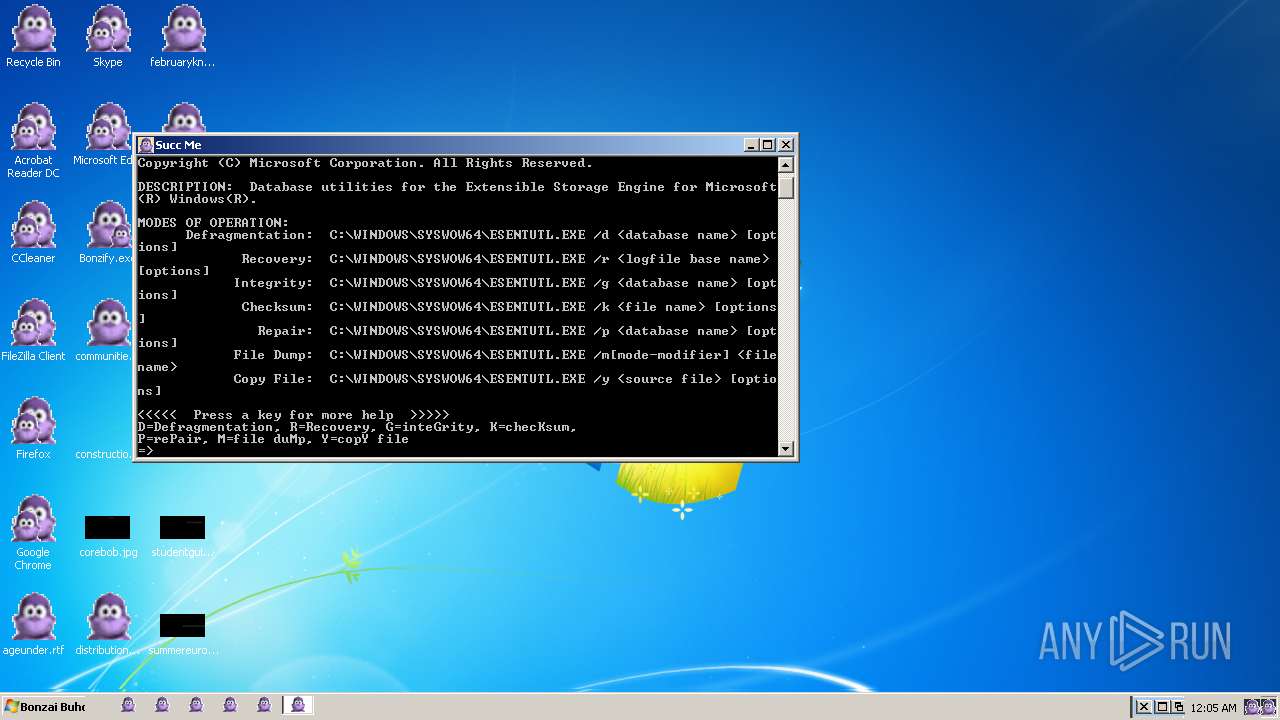Click the console vertical scrollbar thumb
The image size is (1280, 720).
(786, 186)
